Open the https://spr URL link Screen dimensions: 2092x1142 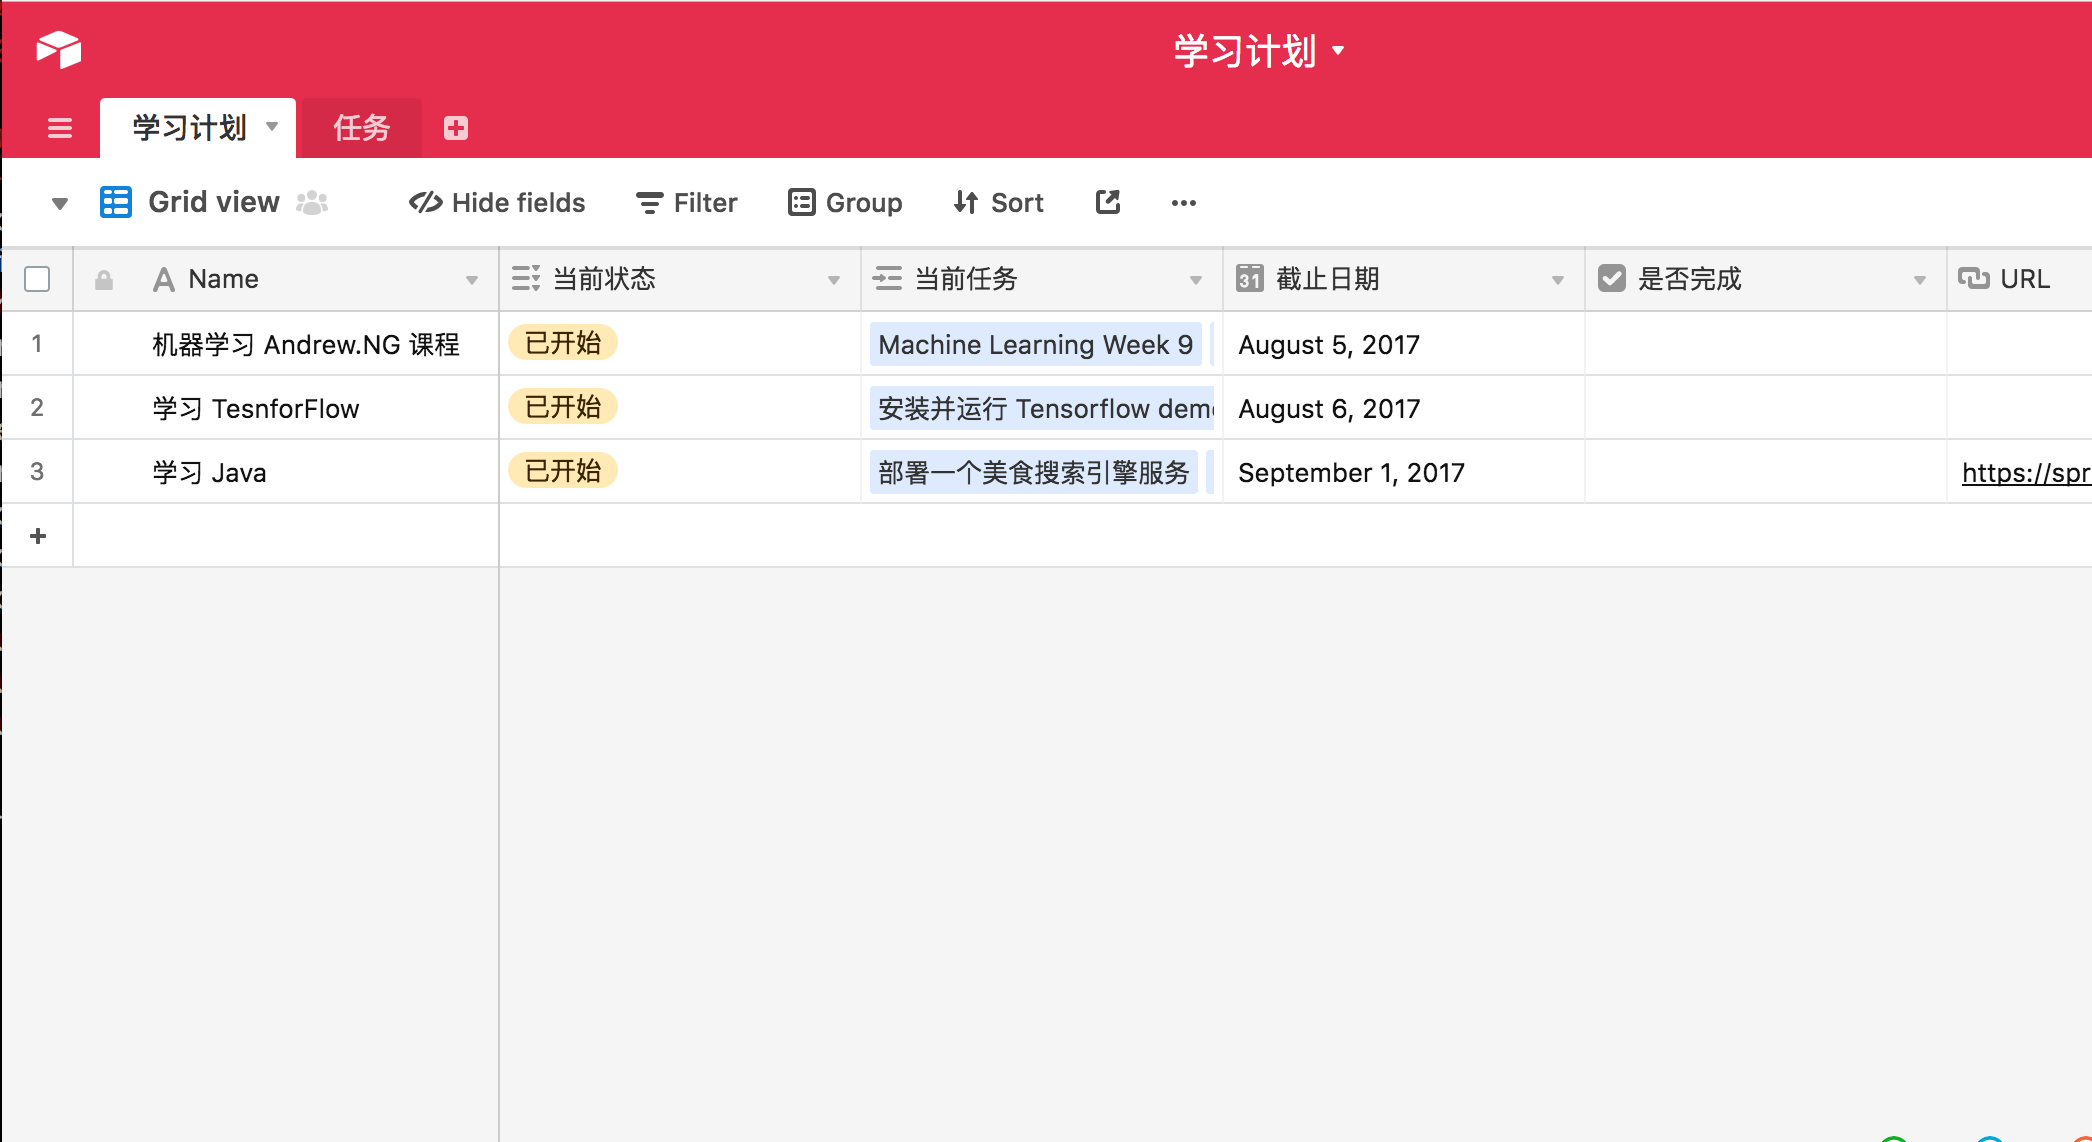(2024, 472)
